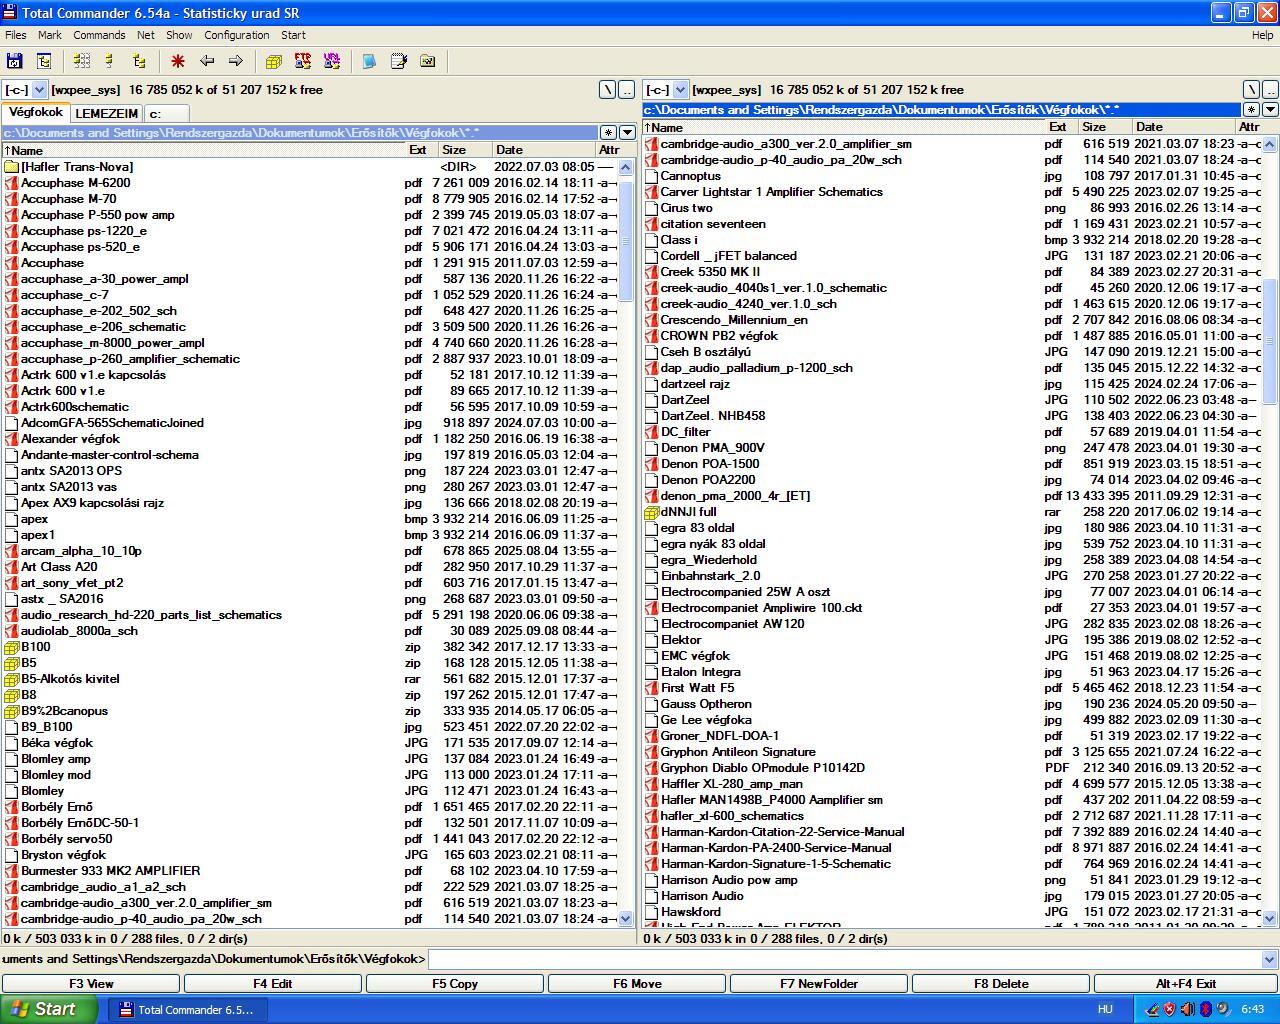
Task: Click the last toolbar icon after the notepad
Action: coord(428,61)
